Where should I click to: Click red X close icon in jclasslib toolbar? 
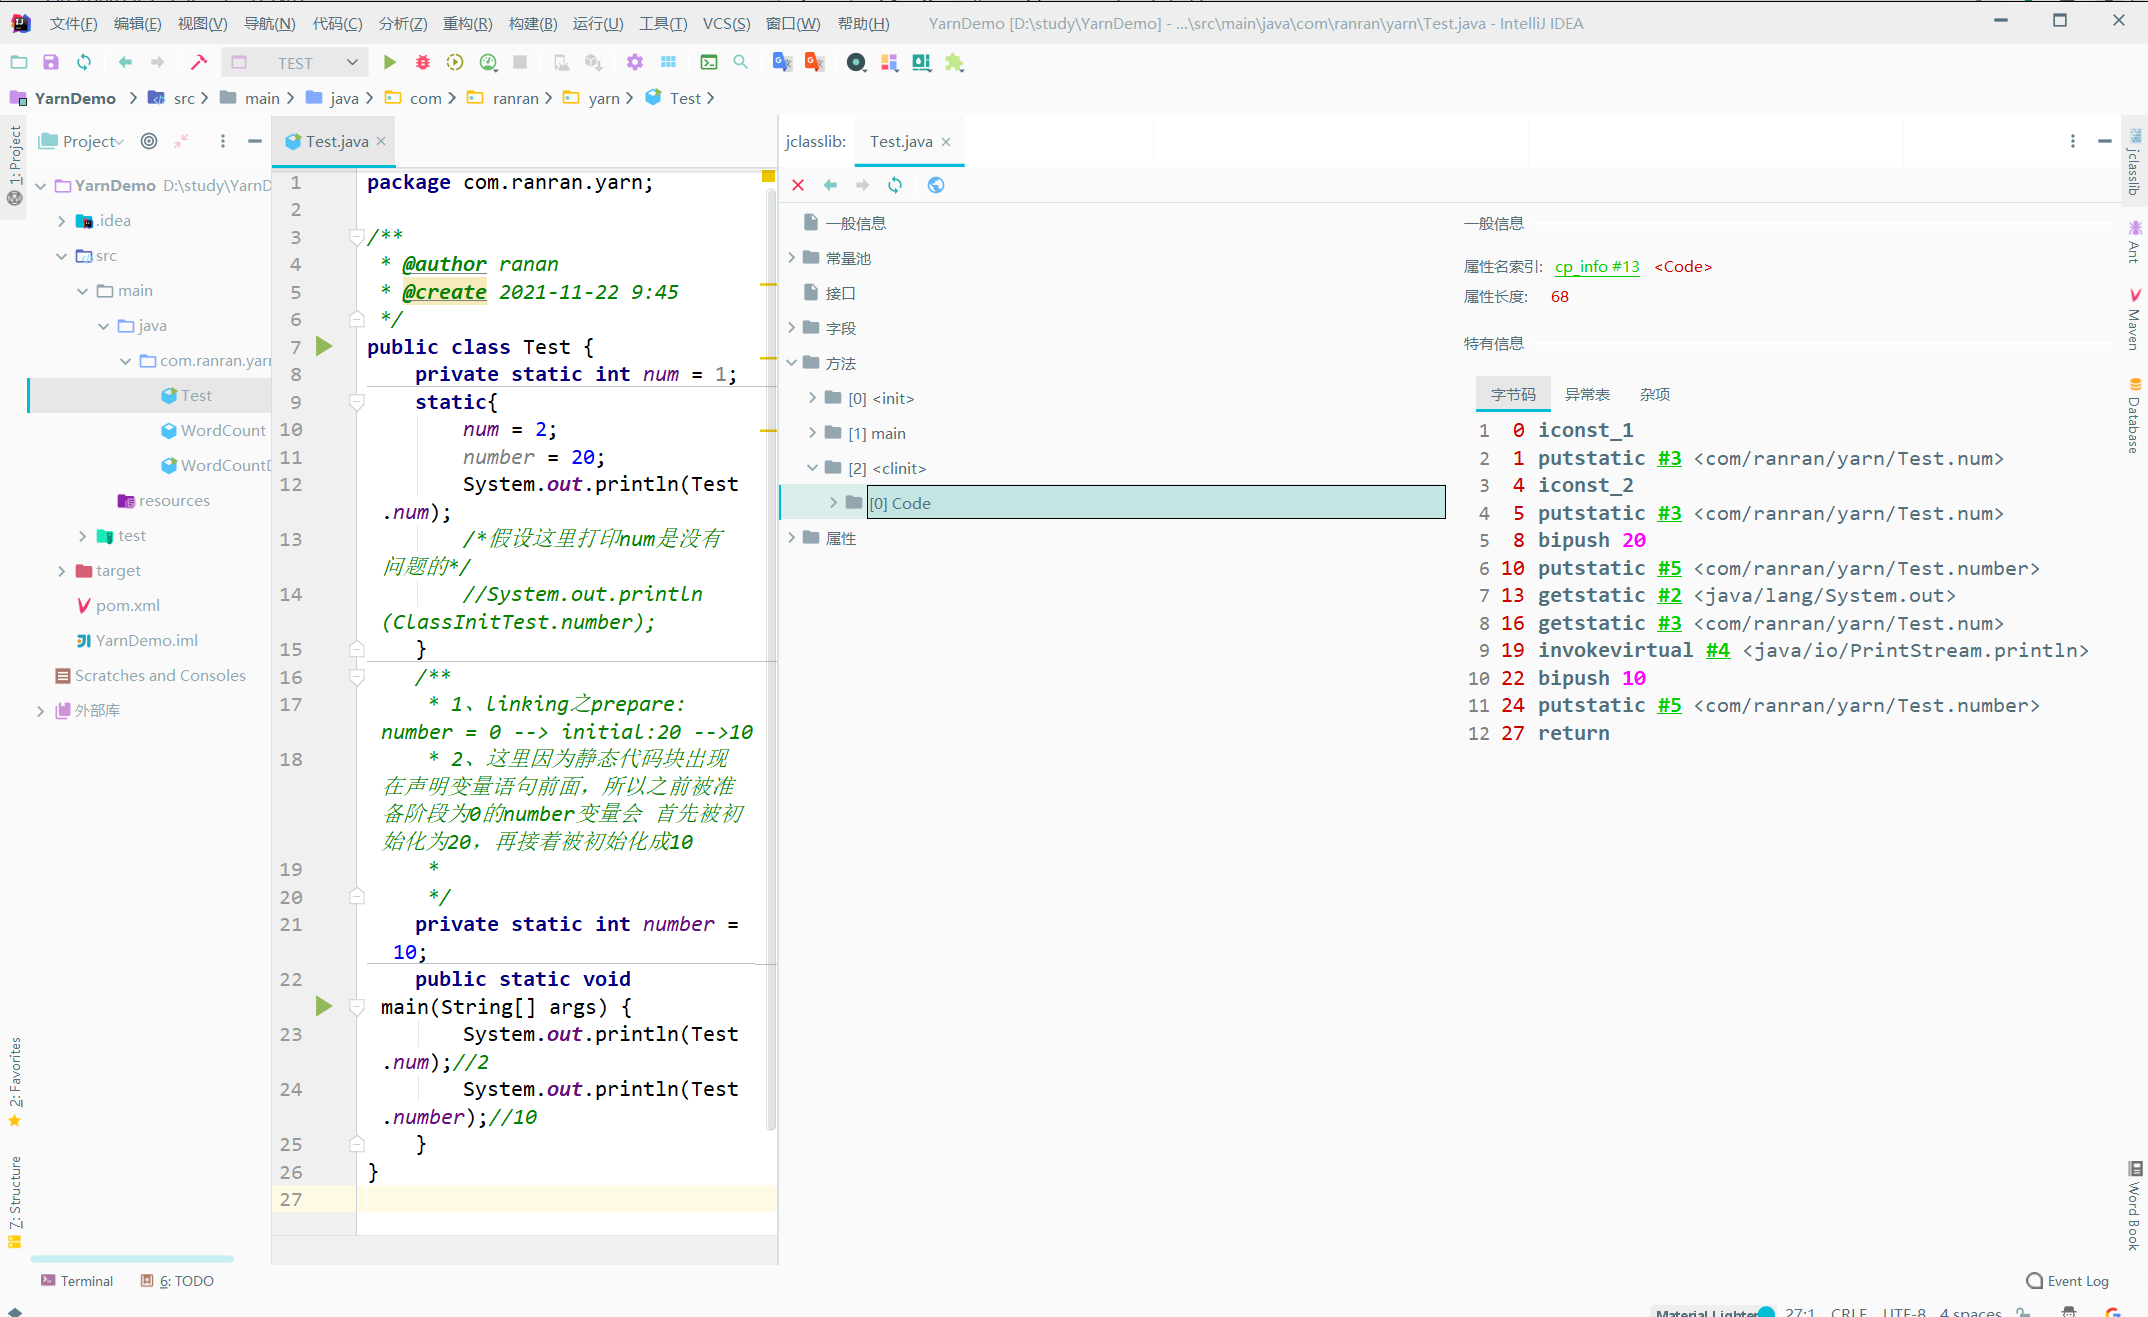[x=798, y=185]
